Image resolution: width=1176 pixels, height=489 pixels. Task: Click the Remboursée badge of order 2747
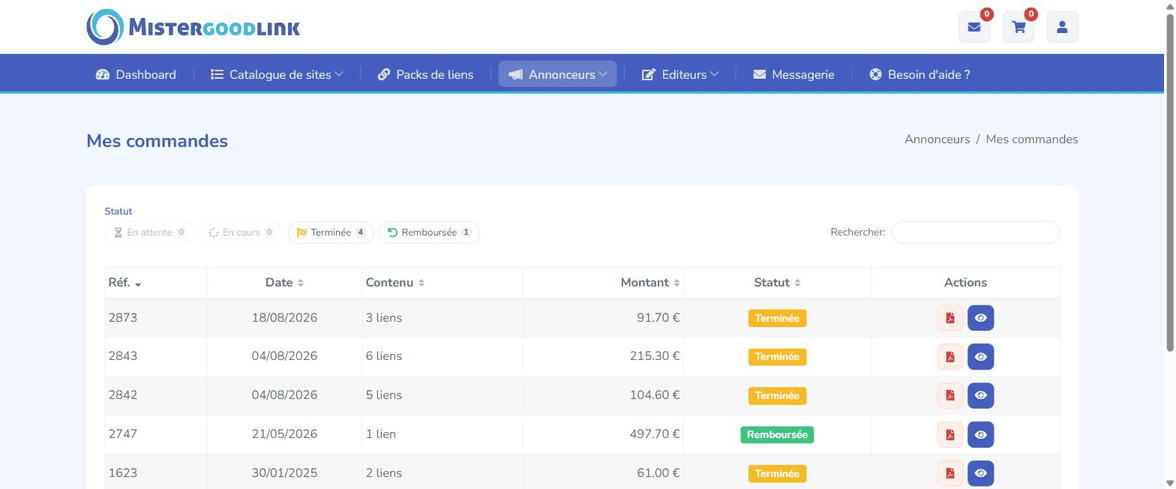coord(777,435)
